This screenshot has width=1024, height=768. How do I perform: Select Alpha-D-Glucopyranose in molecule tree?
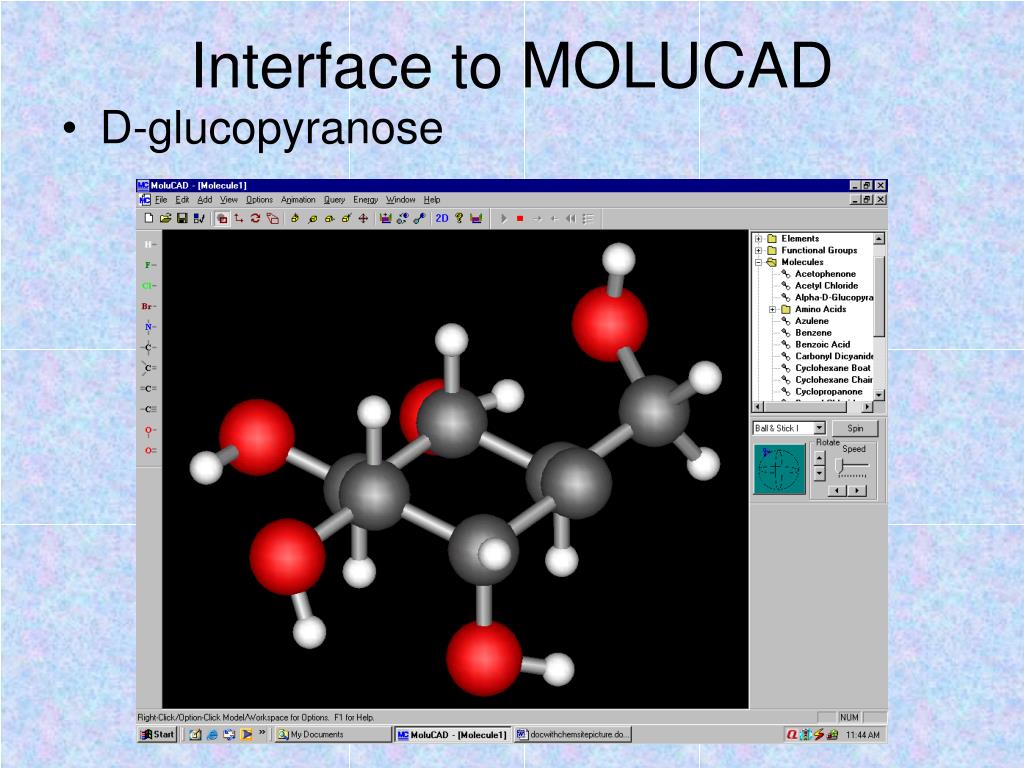point(833,297)
